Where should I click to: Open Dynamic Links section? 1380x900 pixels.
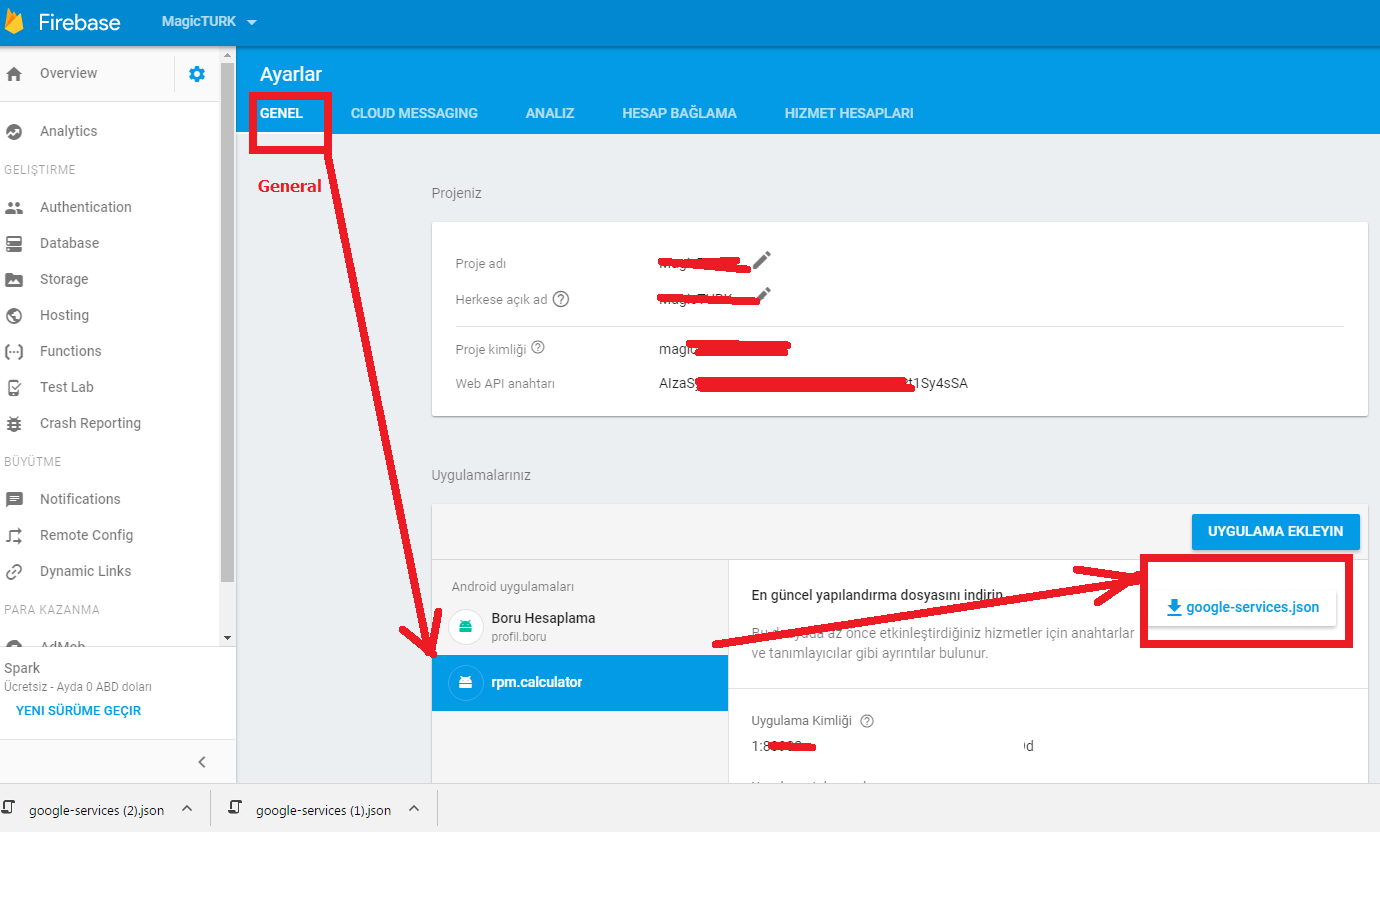(x=86, y=572)
